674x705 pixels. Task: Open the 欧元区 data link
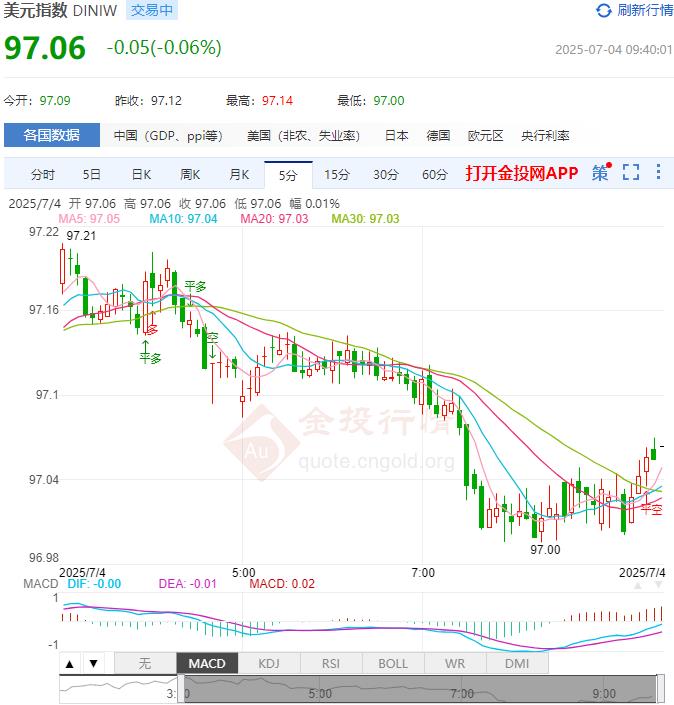coord(486,136)
